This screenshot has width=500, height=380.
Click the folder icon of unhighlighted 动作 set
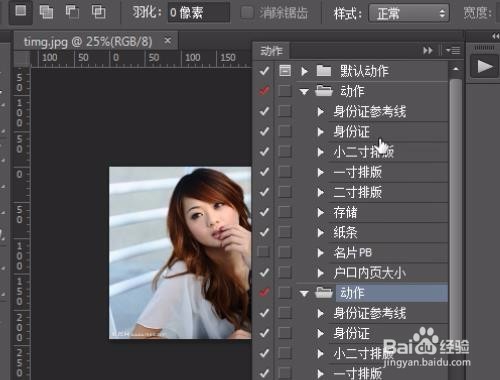tap(324, 91)
